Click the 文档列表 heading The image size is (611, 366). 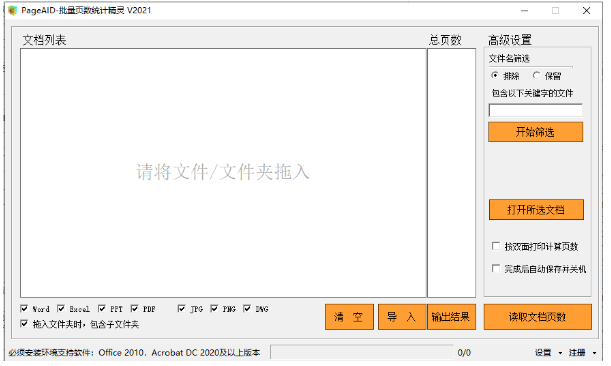44,40
